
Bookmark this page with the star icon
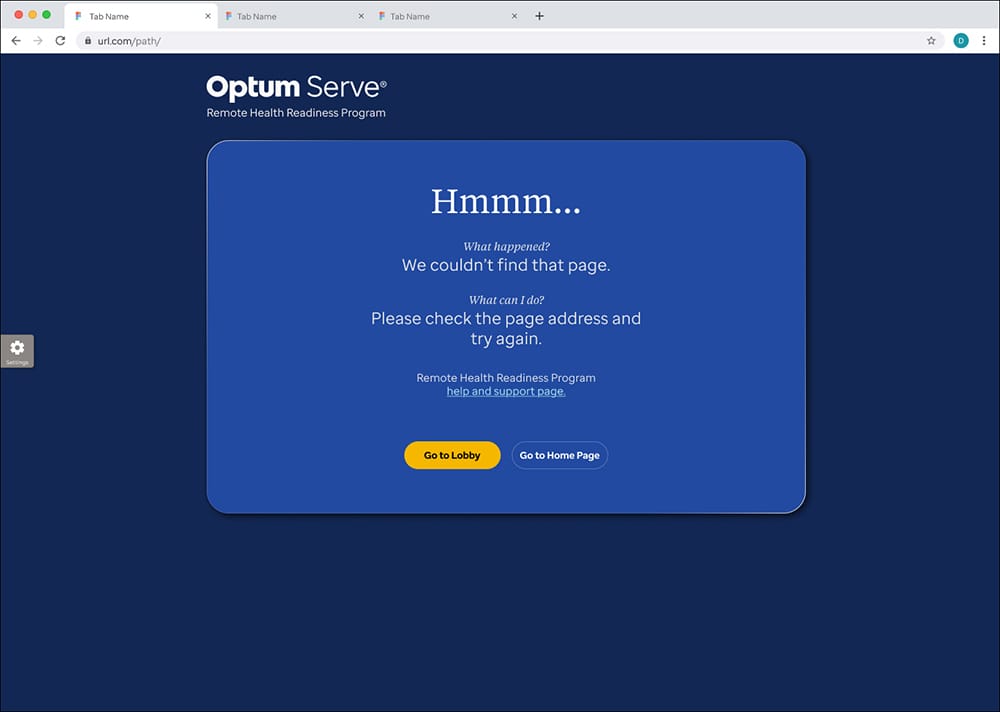pos(931,41)
